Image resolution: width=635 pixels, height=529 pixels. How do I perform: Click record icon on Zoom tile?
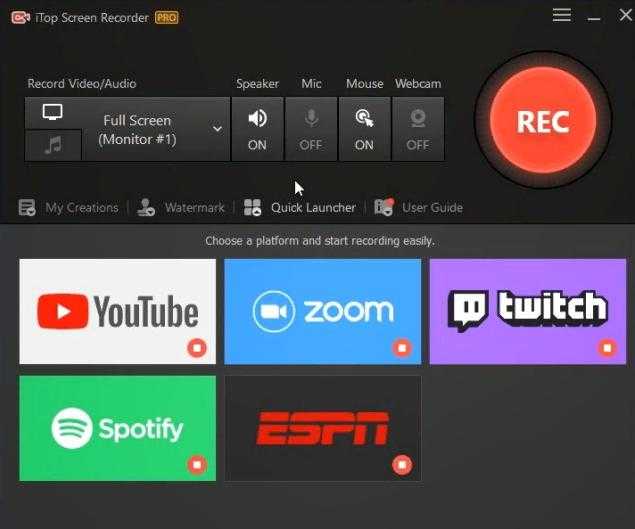[402, 348]
